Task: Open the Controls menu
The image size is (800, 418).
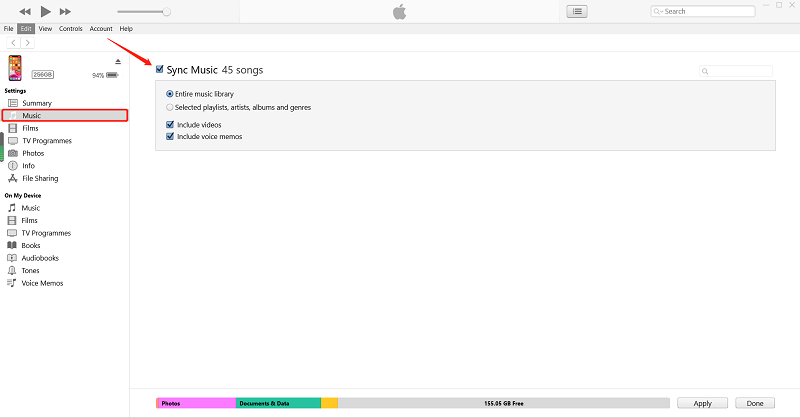Action: click(x=70, y=28)
